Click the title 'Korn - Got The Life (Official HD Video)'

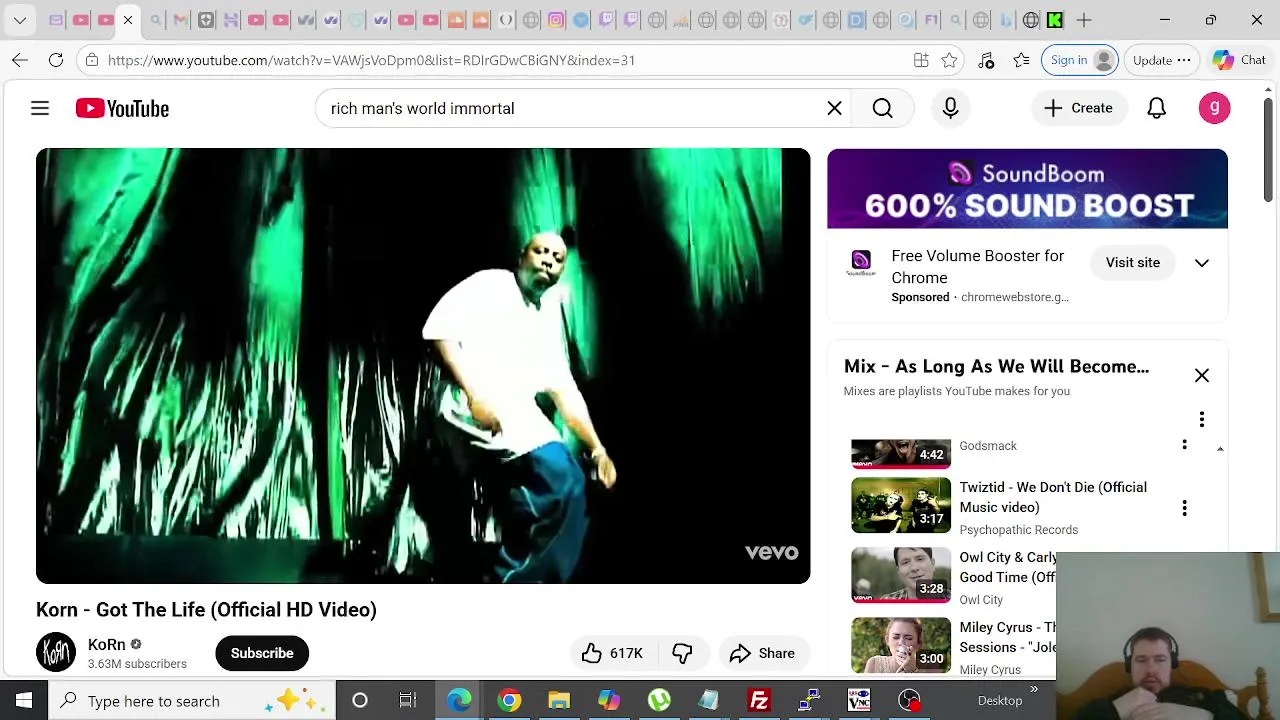[206, 610]
